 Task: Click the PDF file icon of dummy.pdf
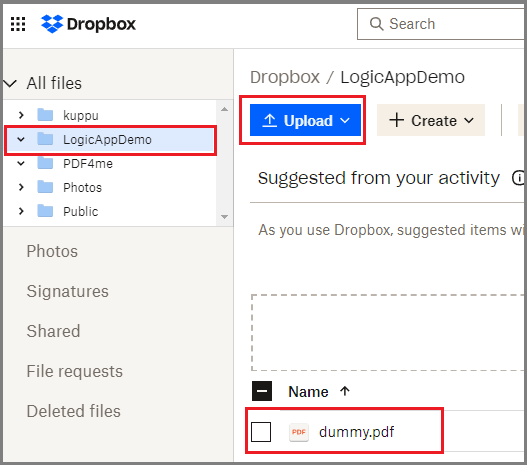click(299, 432)
